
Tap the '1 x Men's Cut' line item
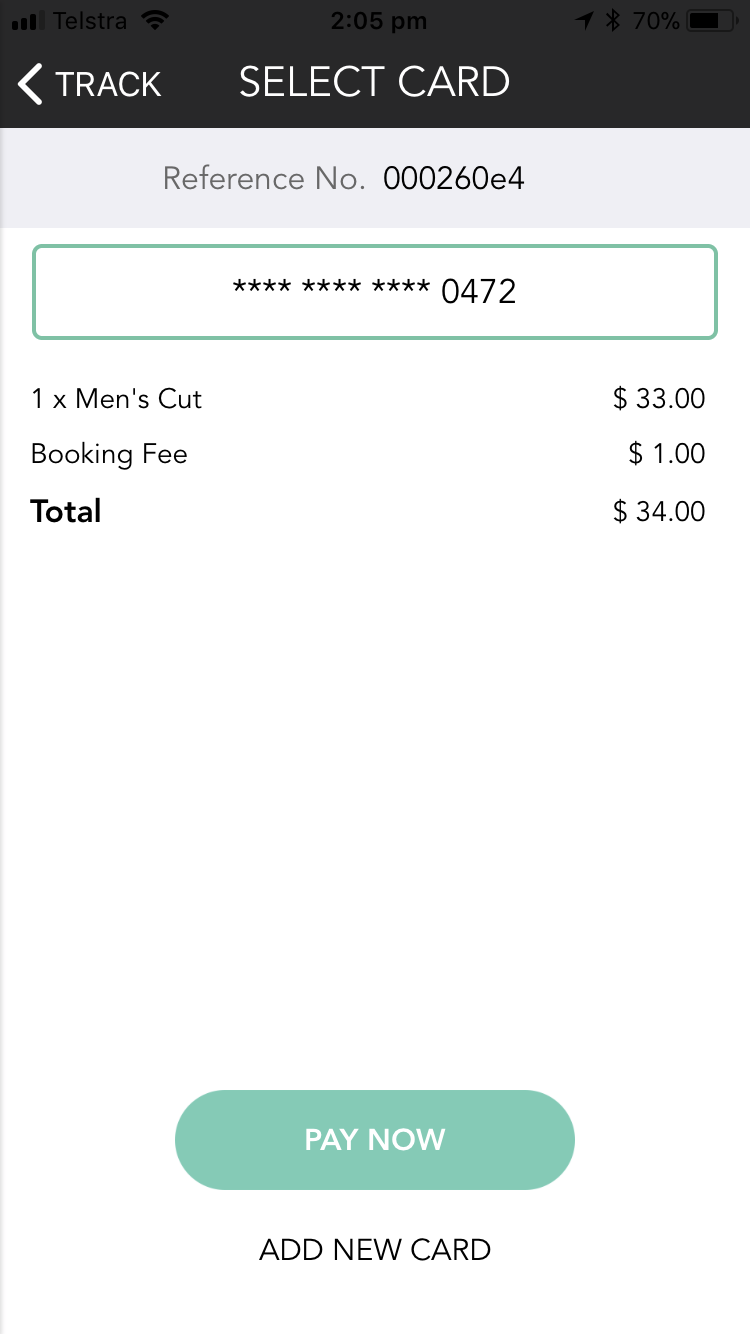[x=117, y=399]
